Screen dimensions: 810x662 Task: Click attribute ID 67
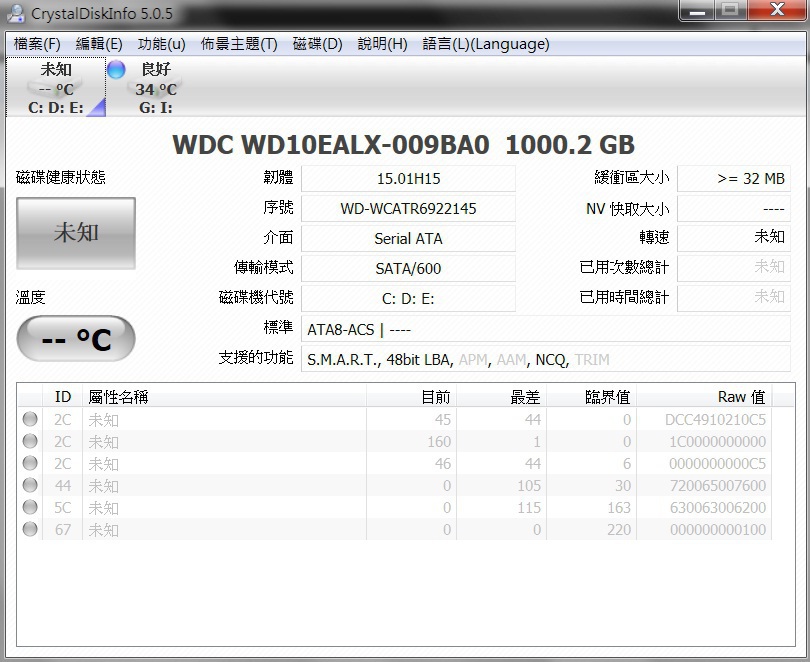pyautogui.click(x=63, y=530)
